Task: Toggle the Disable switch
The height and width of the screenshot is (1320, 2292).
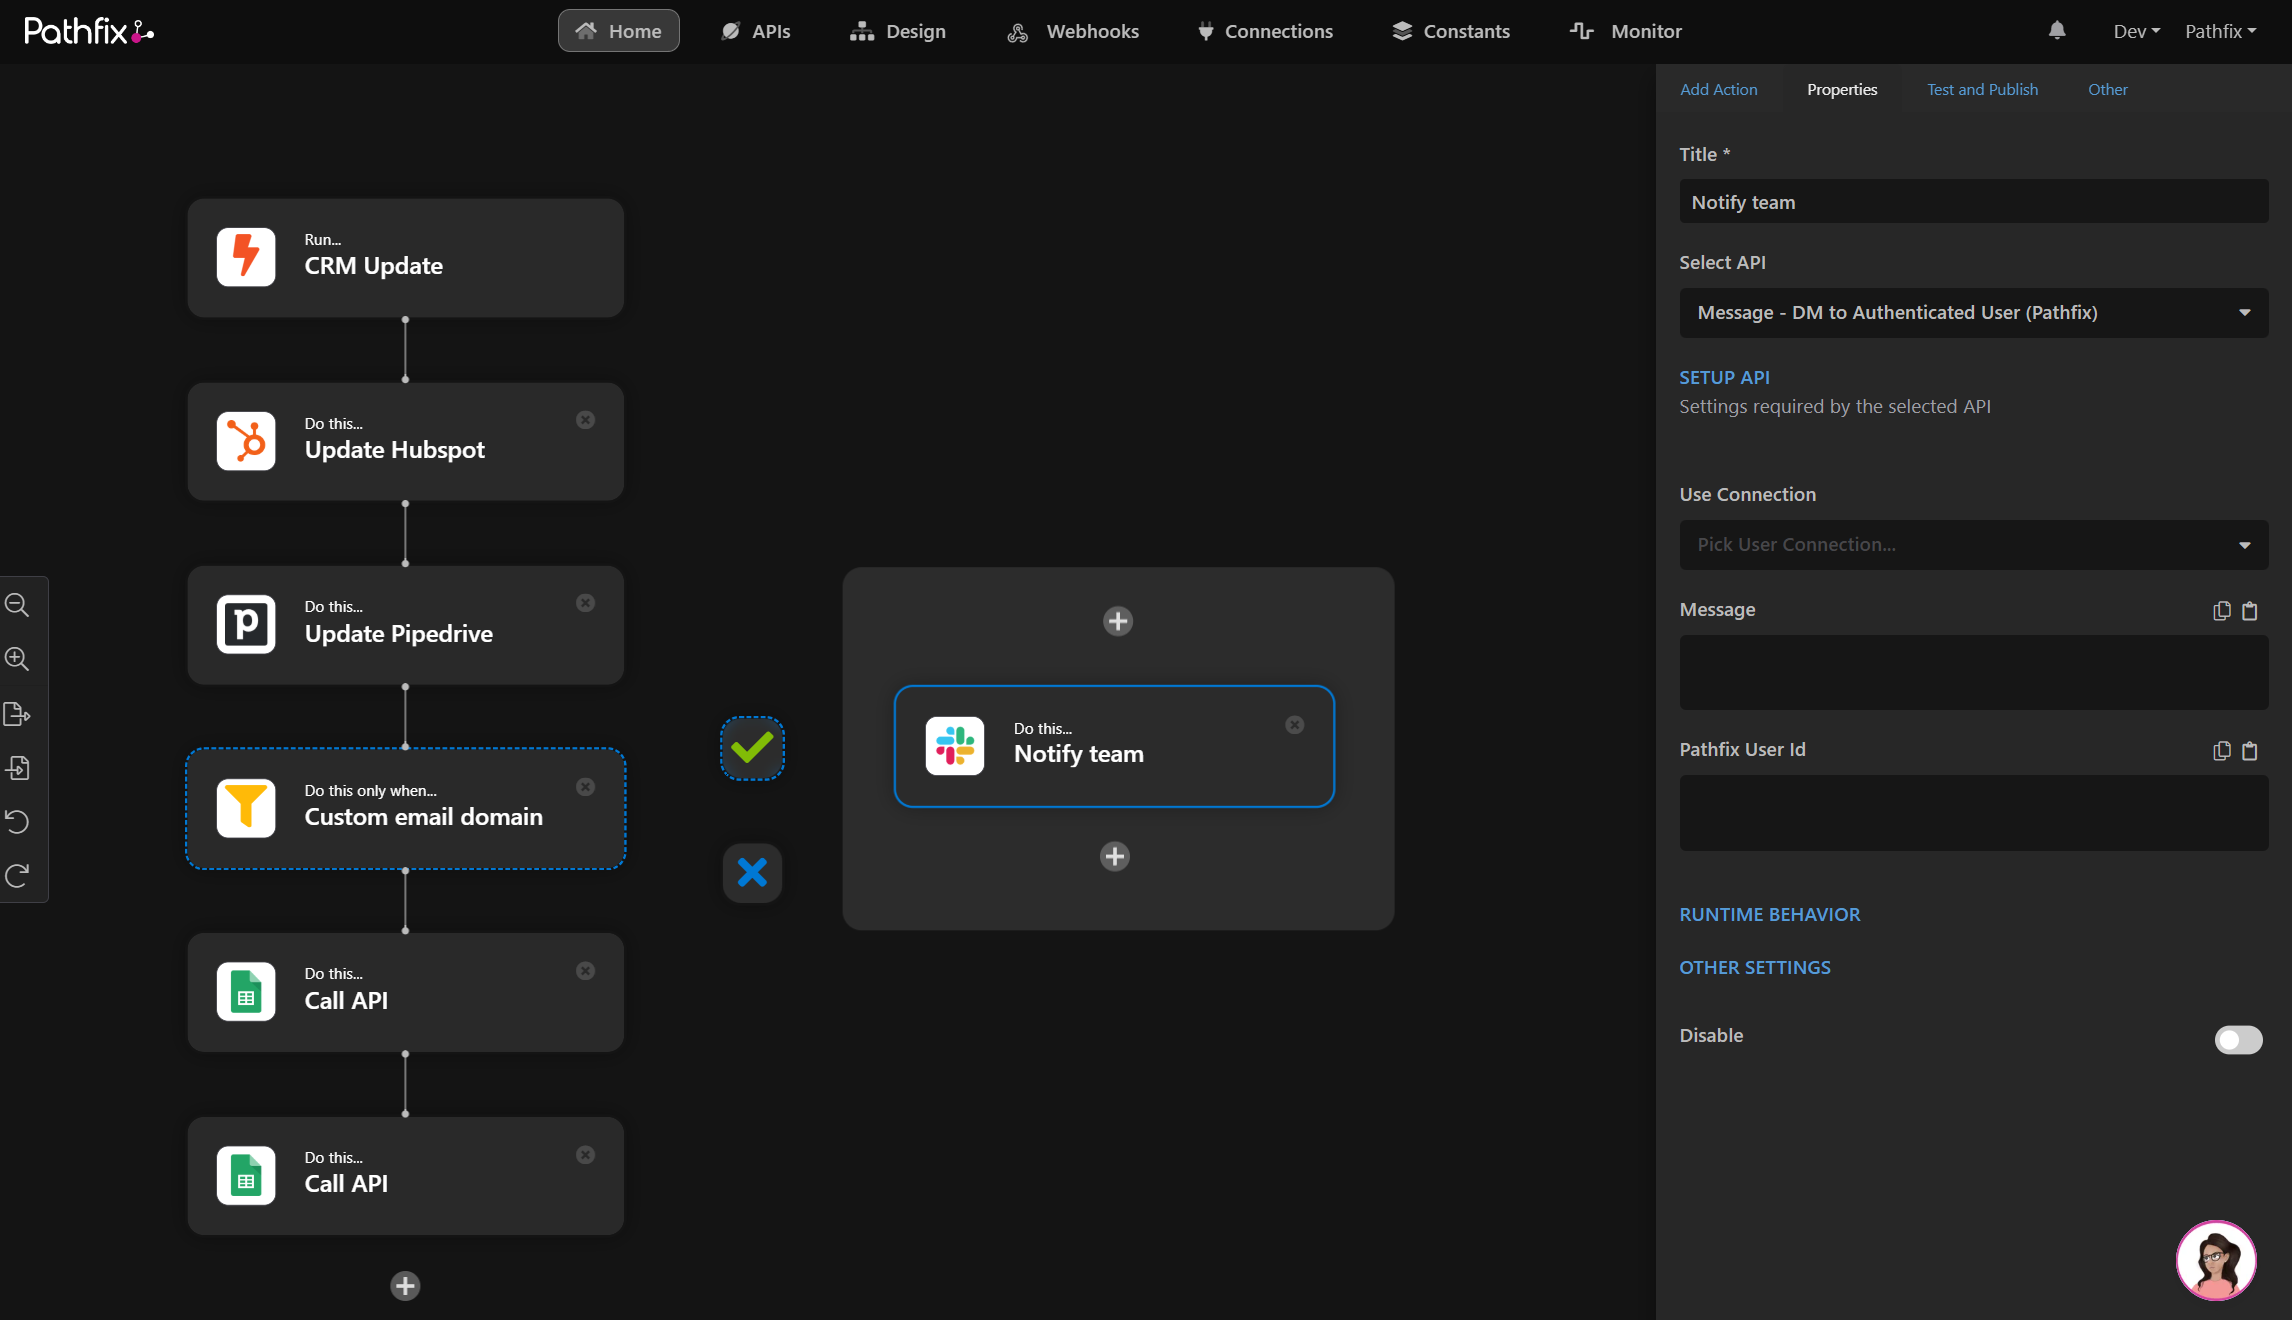Action: (2238, 1040)
